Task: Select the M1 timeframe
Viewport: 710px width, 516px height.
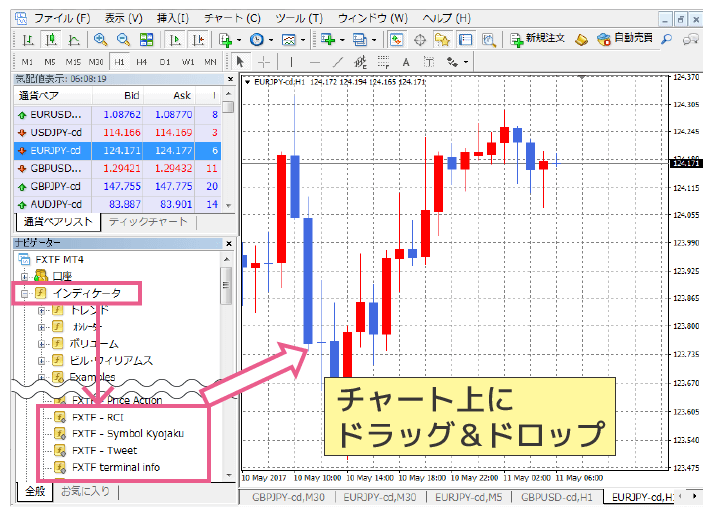Action: click(x=27, y=62)
